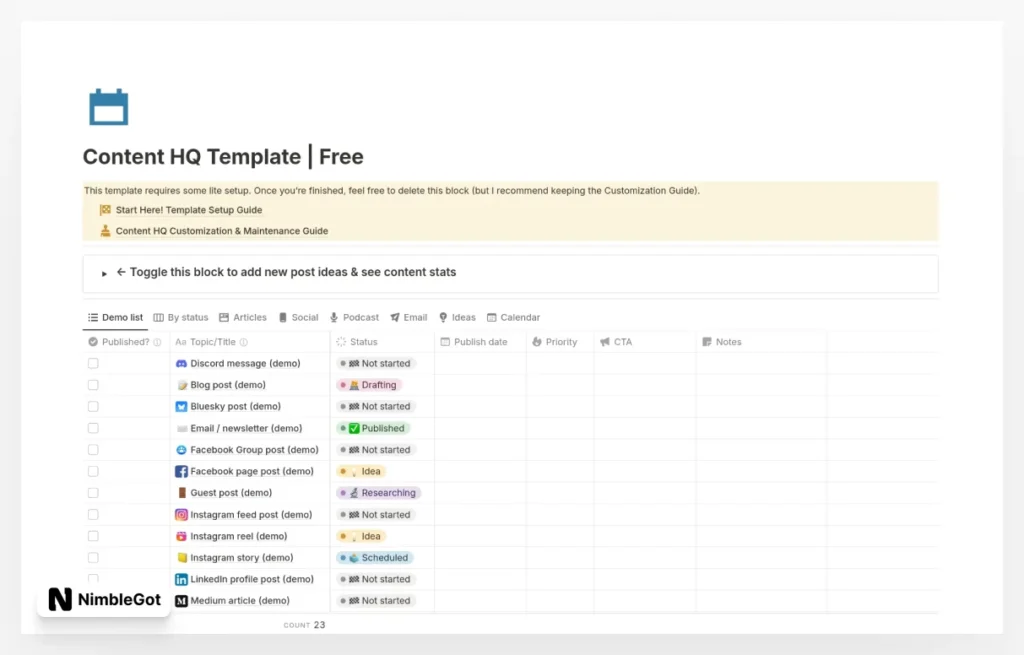This screenshot has height=655, width=1024.
Task: Open Published status tag of Email / newsletter
Action: pyautogui.click(x=373, y=428)
